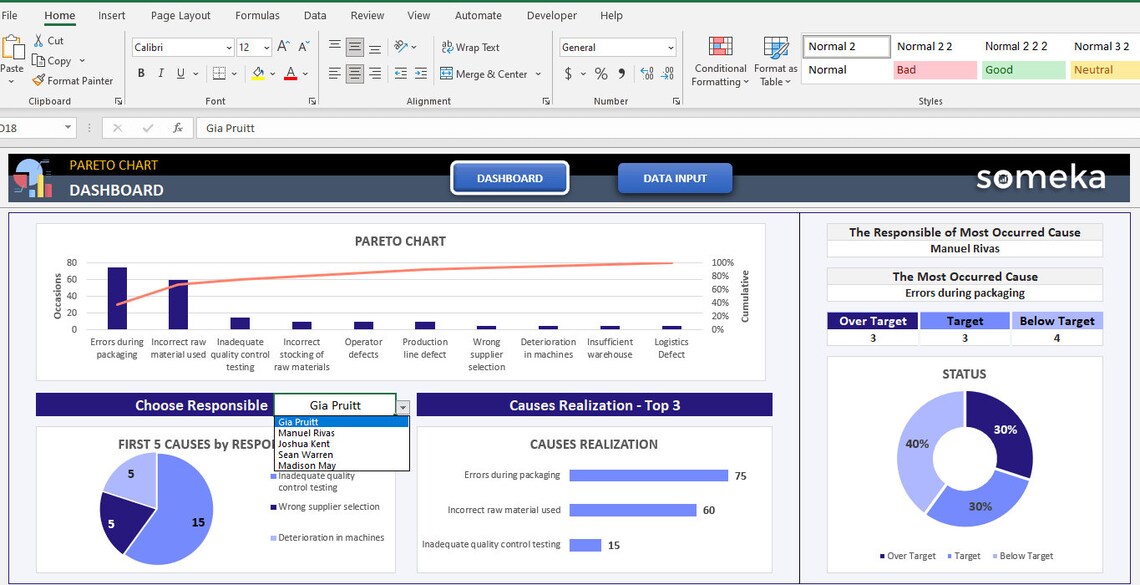Viewport: 1140px width, 585px height.
Task: Toggle Wrap Text for selected cell
Action: pos(466,47)
